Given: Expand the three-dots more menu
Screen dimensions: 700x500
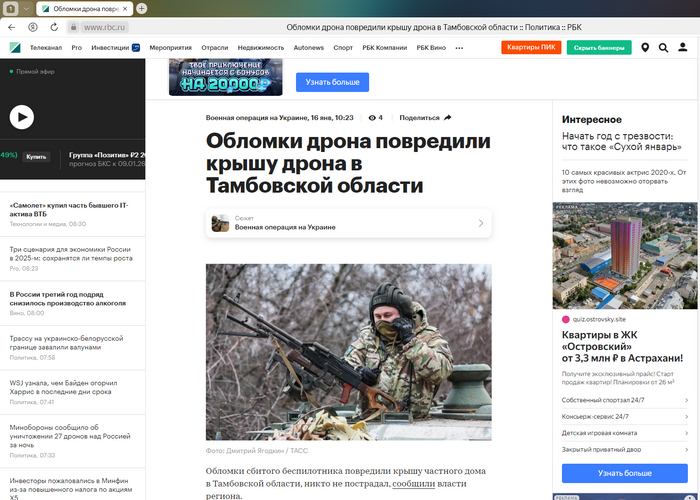Looking at the screenshot, I should 459,48.
